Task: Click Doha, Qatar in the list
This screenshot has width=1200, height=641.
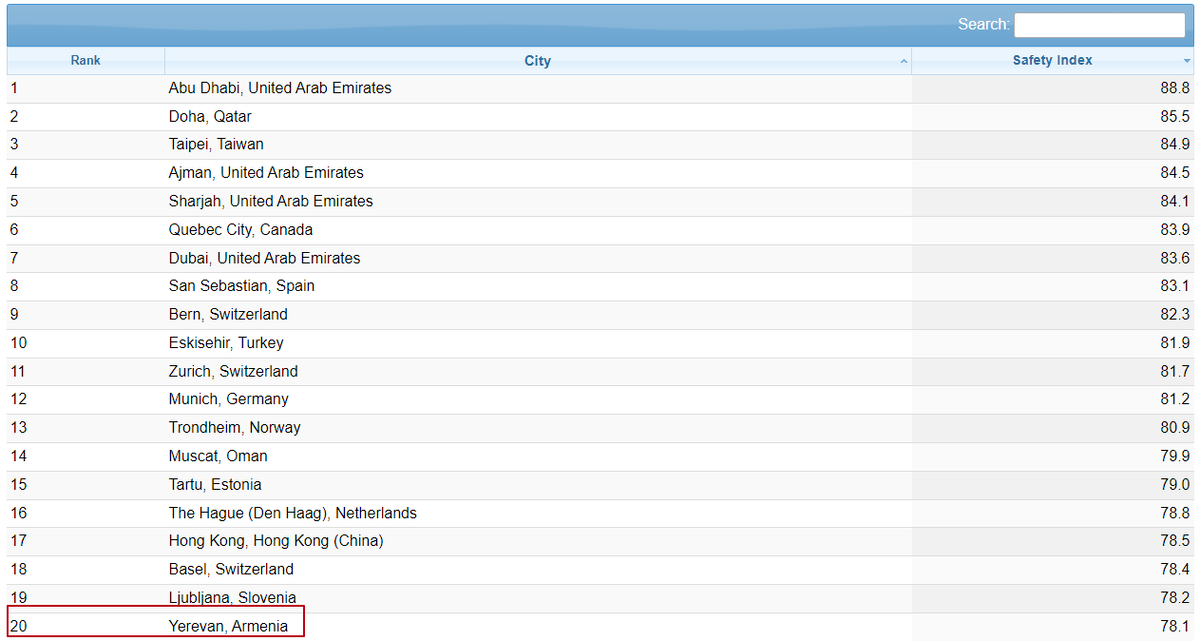Action: click(210, 116)
